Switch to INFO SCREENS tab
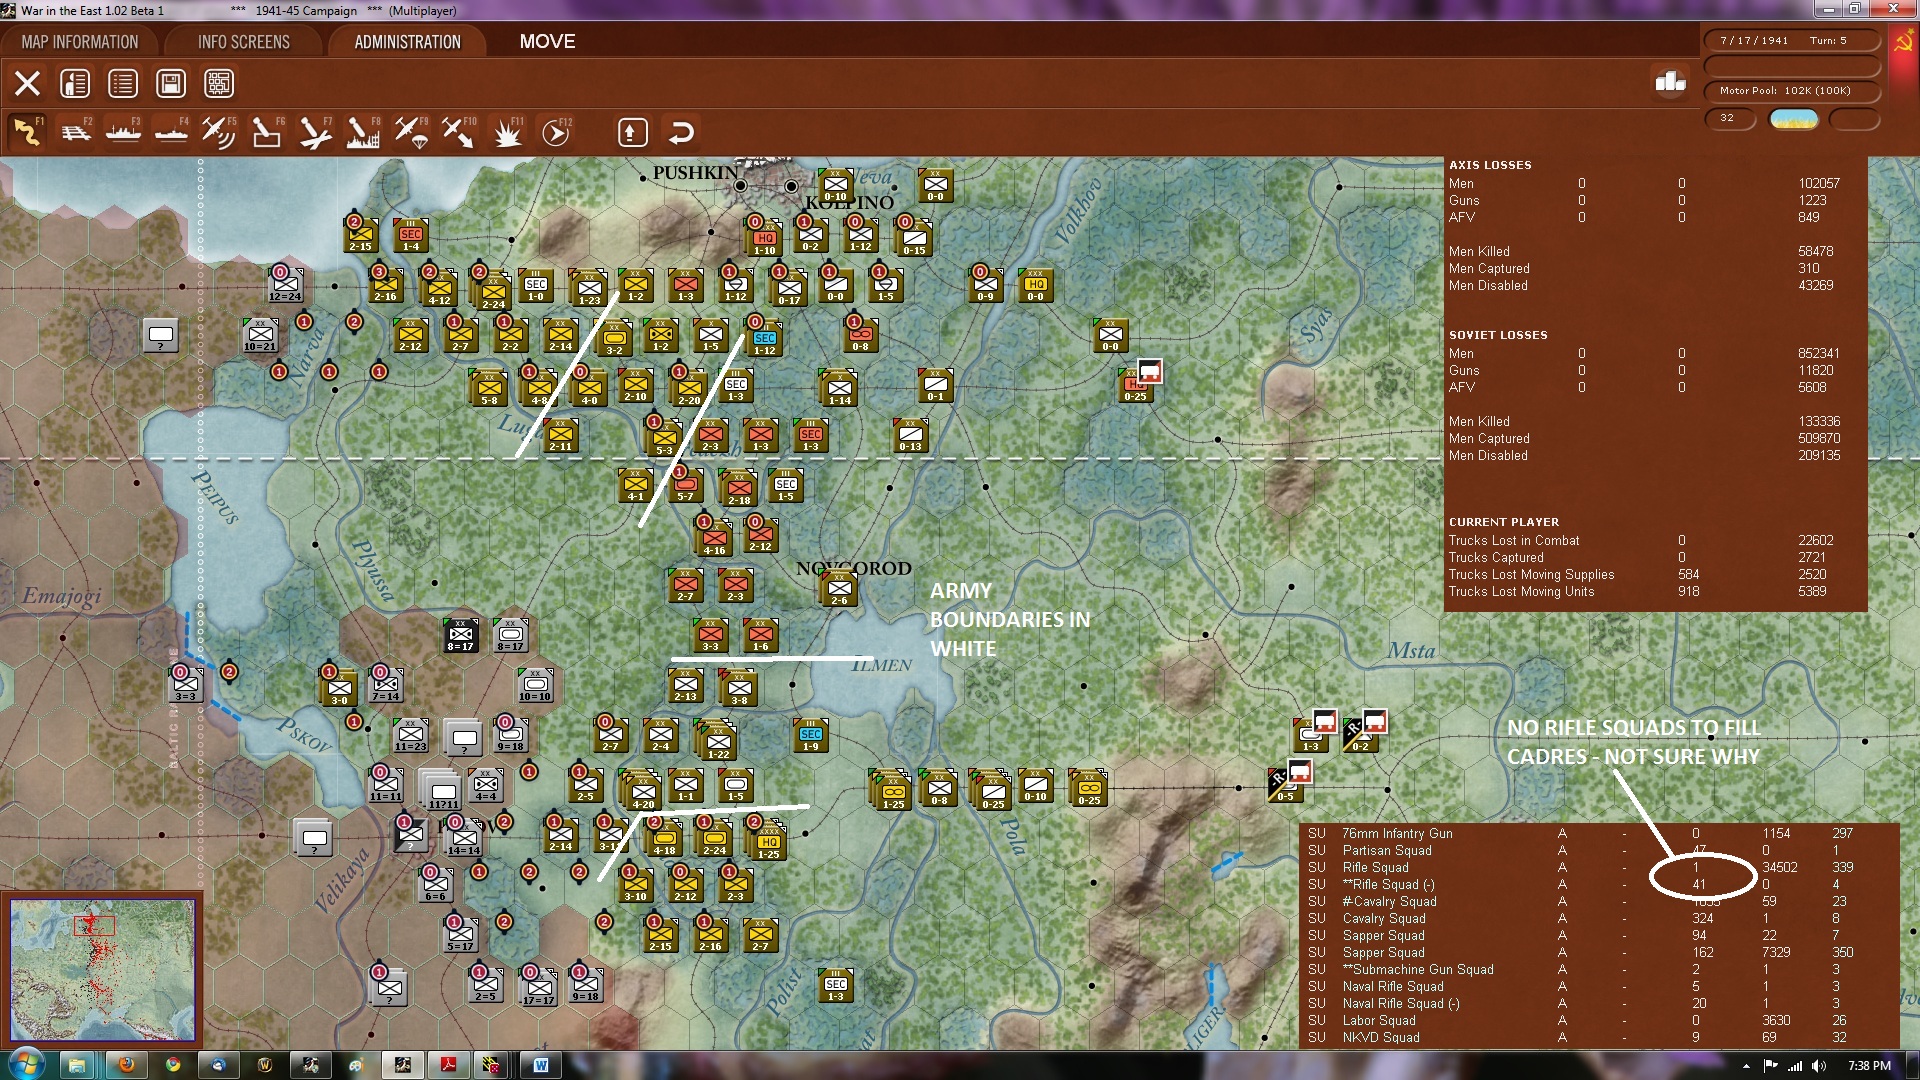Viewport: 1920px width, 1080px height. 244,41
